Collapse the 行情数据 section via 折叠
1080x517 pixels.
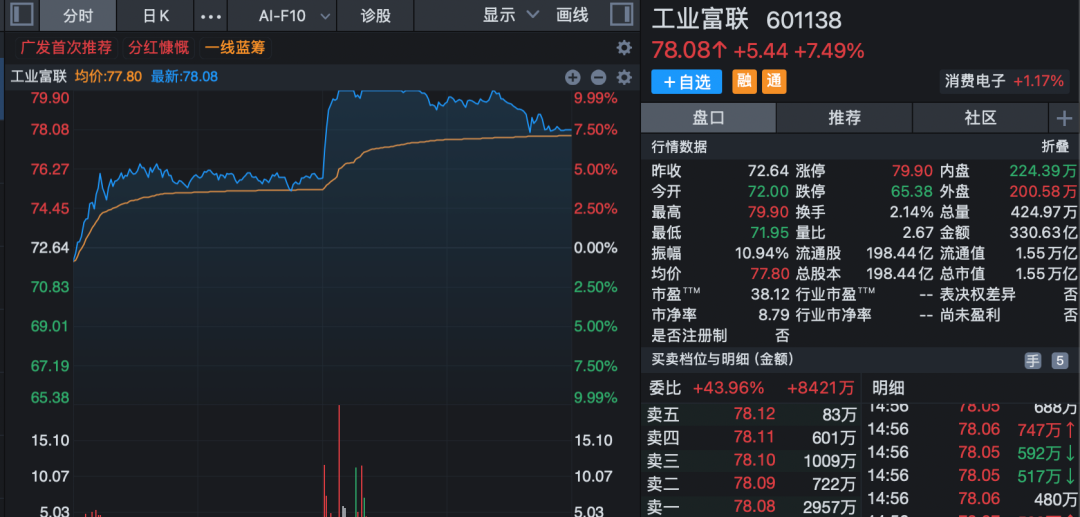pyautogui.click(x=1055, y=146)
